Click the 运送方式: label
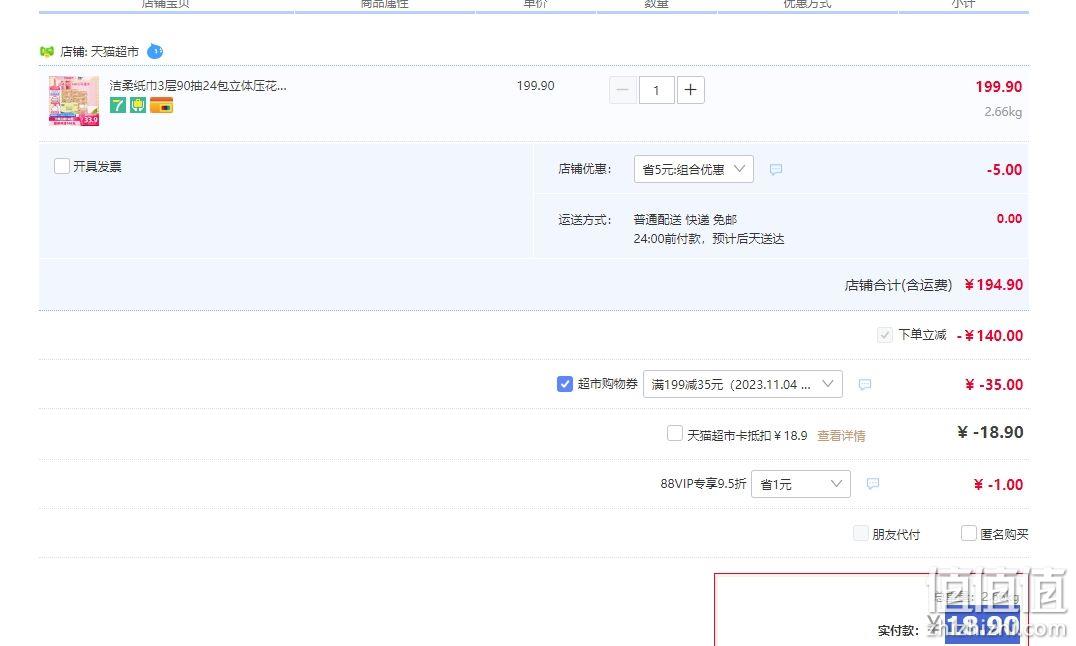This screenshot has height=646, width=1076. coord(585,220)
